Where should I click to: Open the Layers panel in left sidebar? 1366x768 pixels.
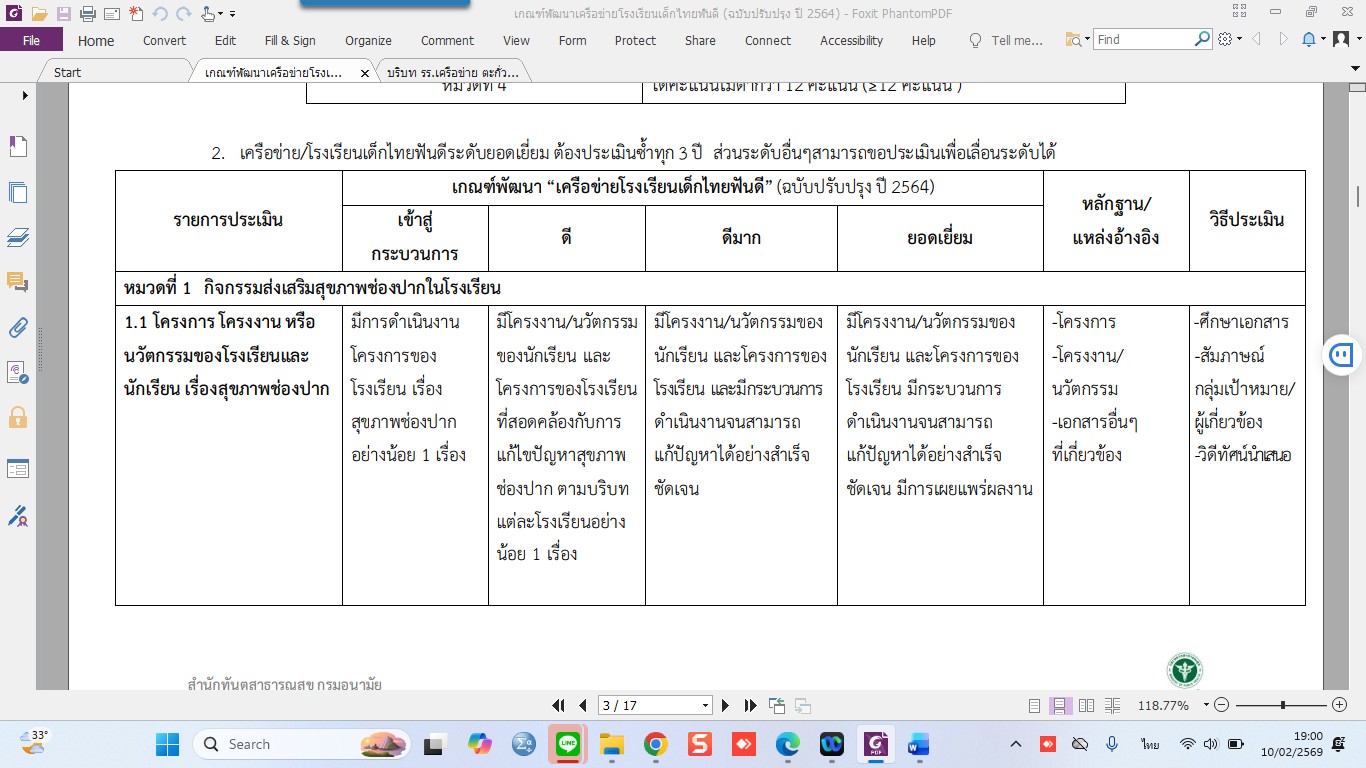pos(18,237)
